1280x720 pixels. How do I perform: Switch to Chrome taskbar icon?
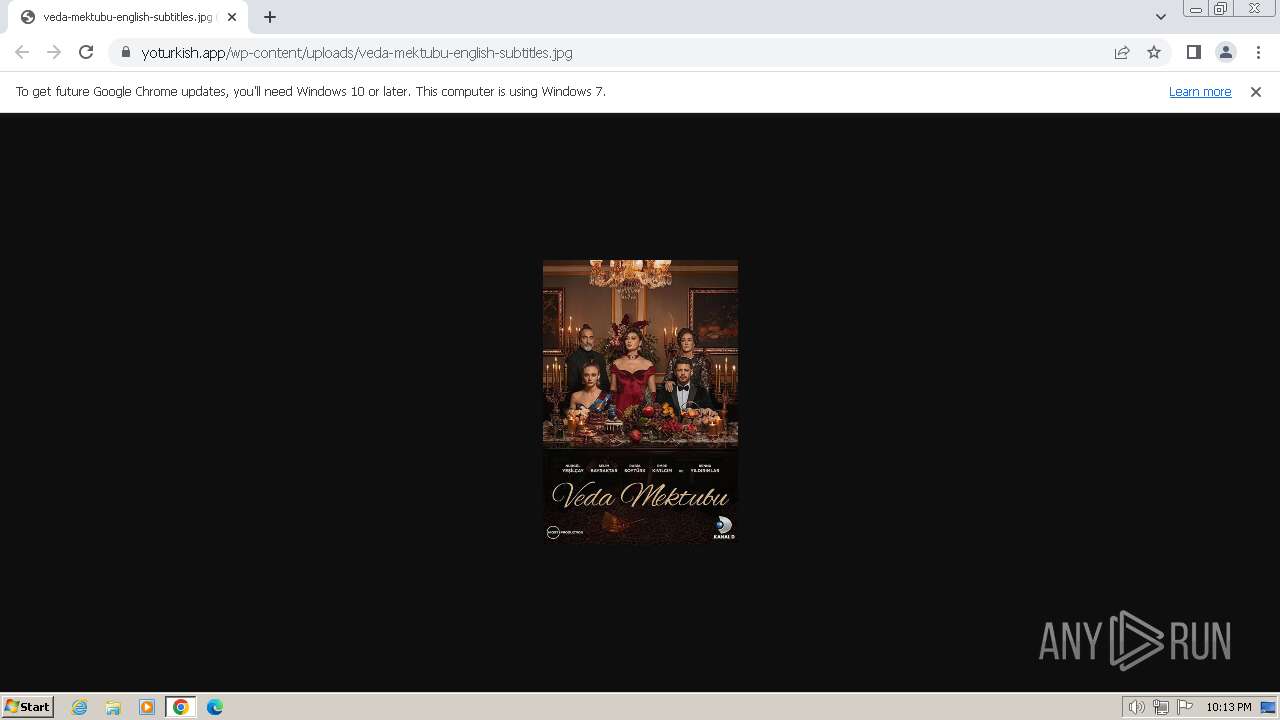(181, 707)
